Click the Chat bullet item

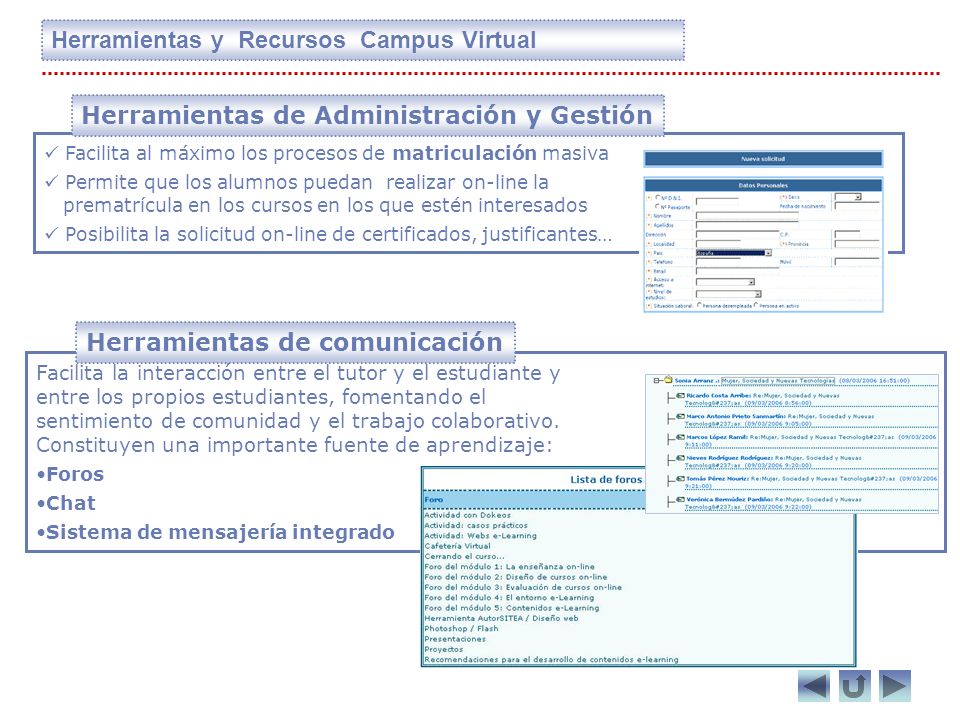(66, 503)
